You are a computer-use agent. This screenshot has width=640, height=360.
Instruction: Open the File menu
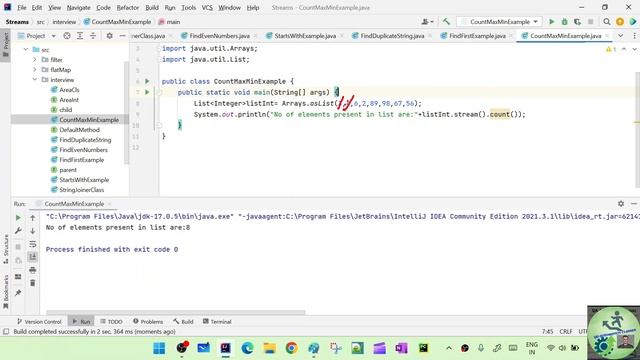(x=21, y=7)
